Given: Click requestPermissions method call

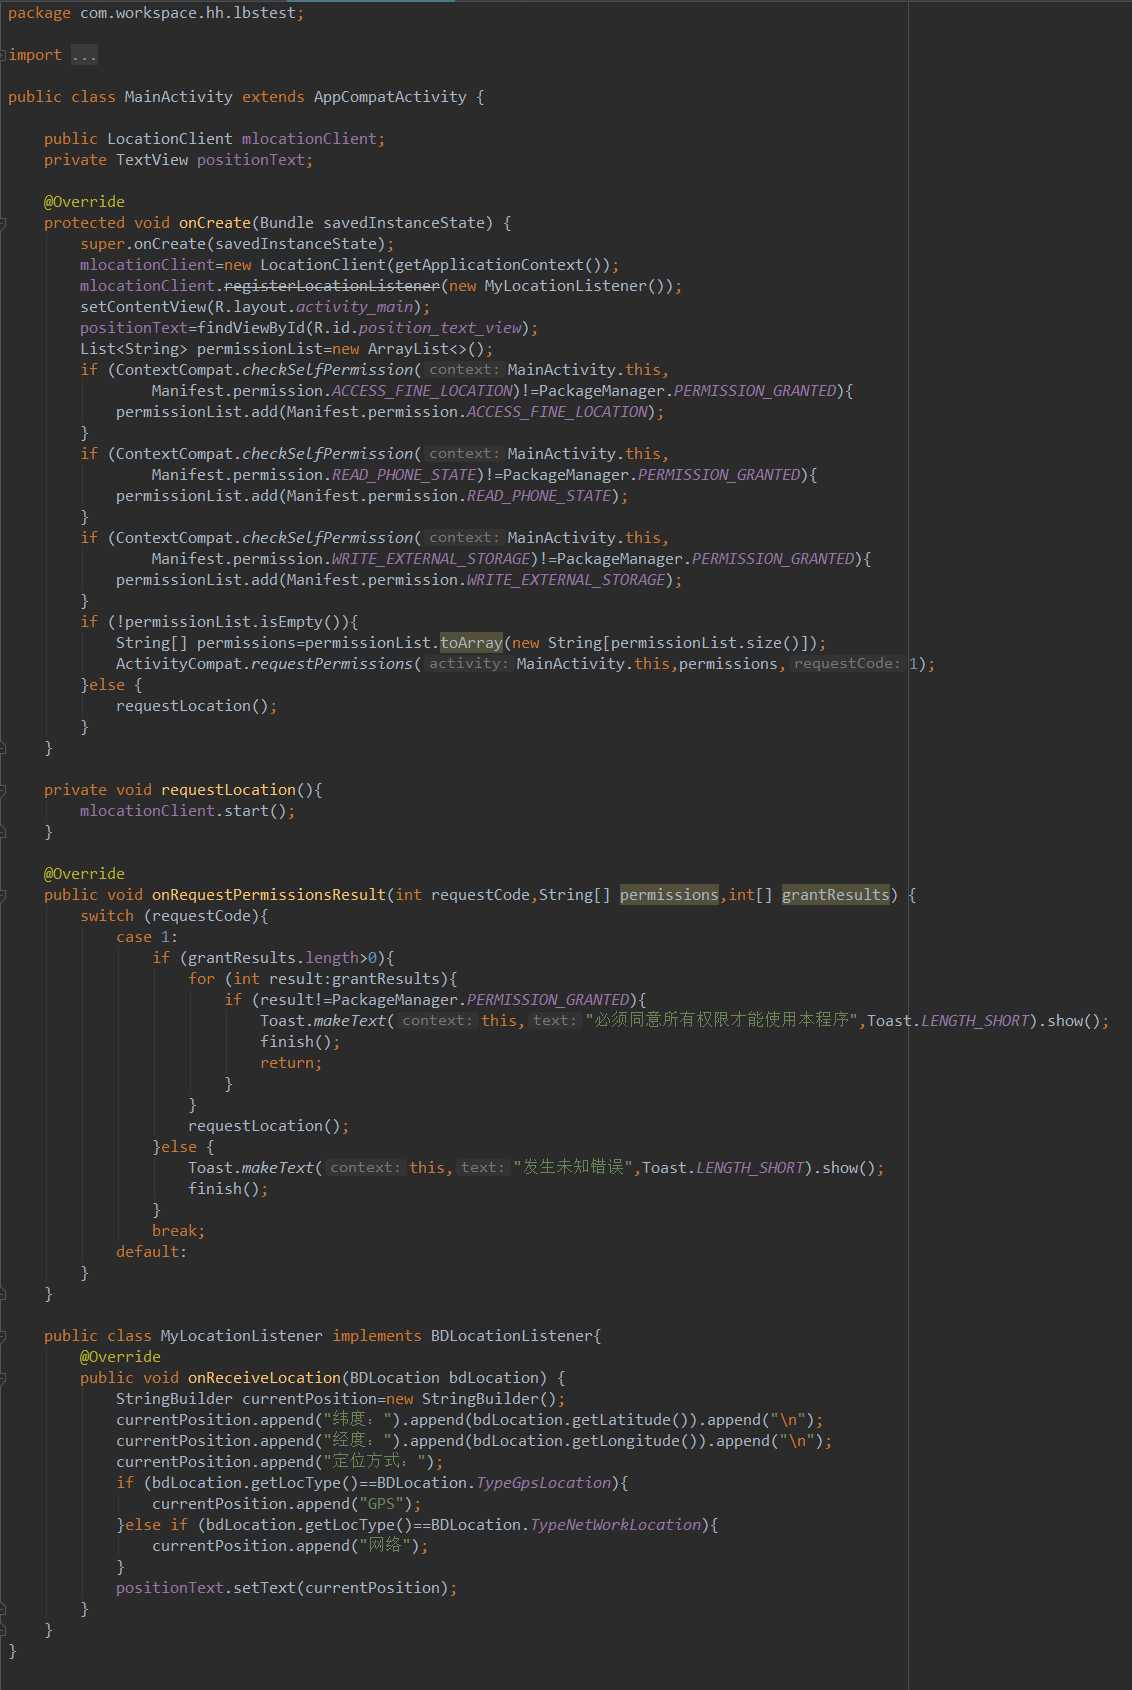Looking at the screenshot, I should coord(331,664).
